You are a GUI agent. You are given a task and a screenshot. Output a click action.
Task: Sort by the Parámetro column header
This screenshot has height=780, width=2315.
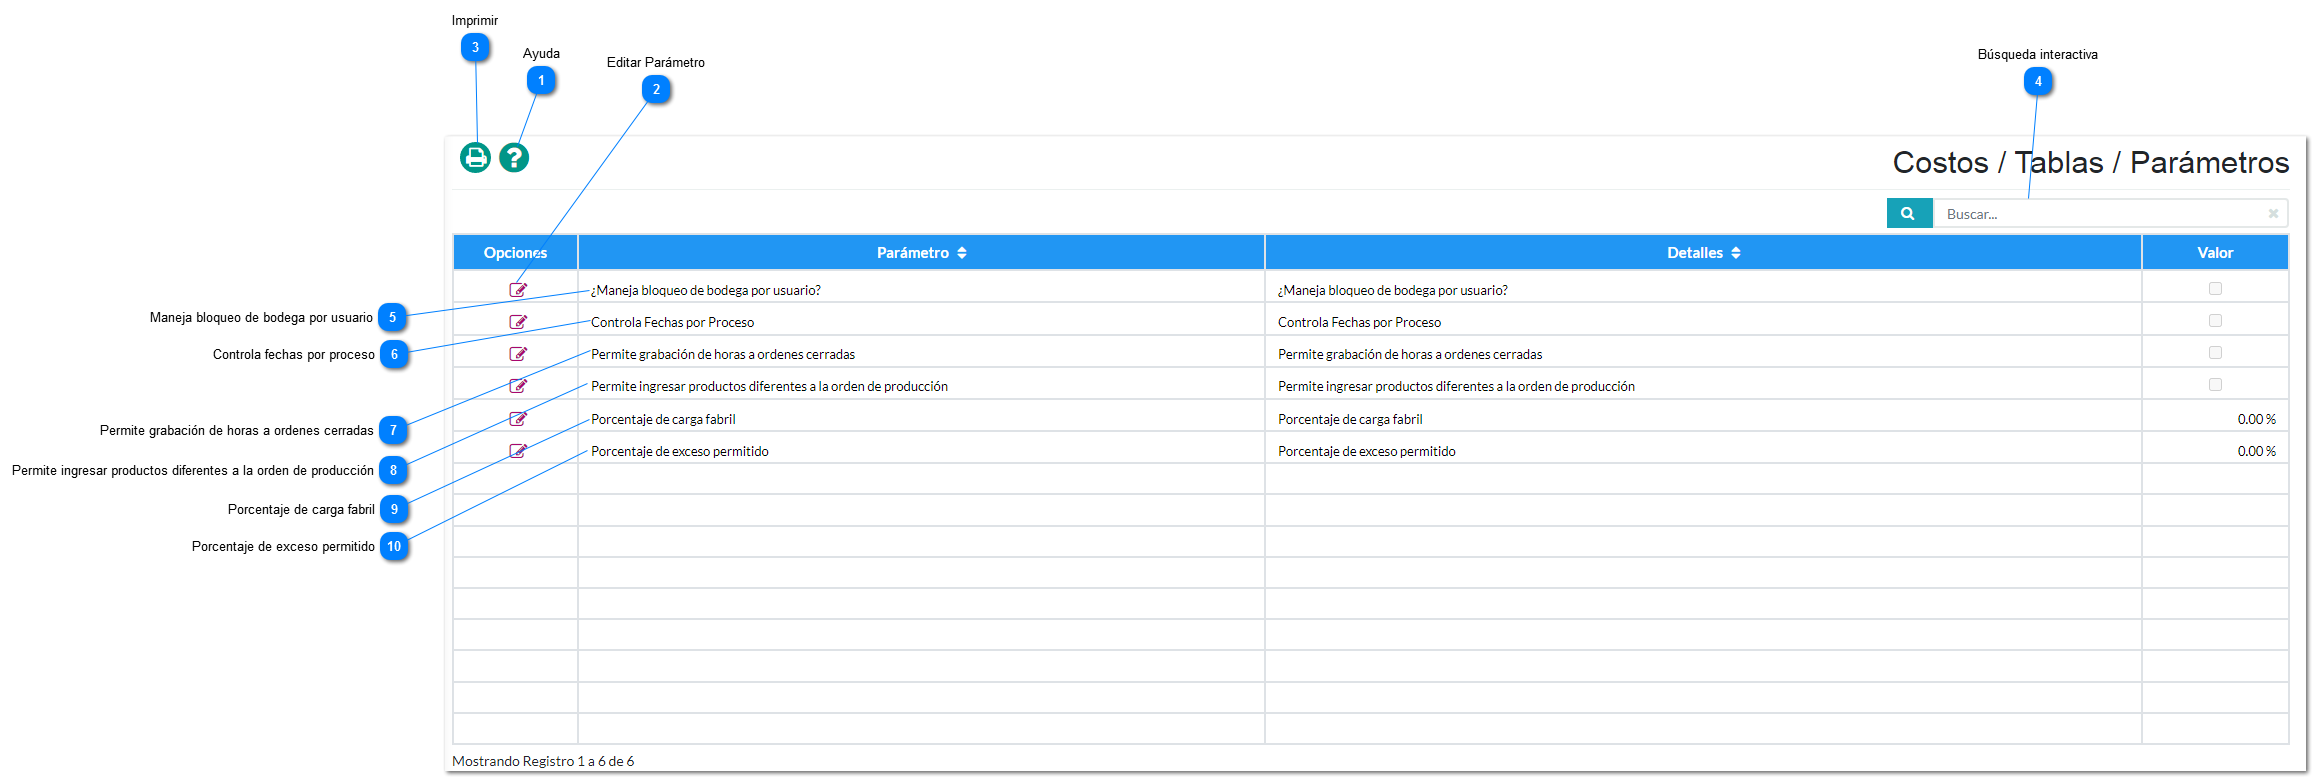[x=921, y=253]
